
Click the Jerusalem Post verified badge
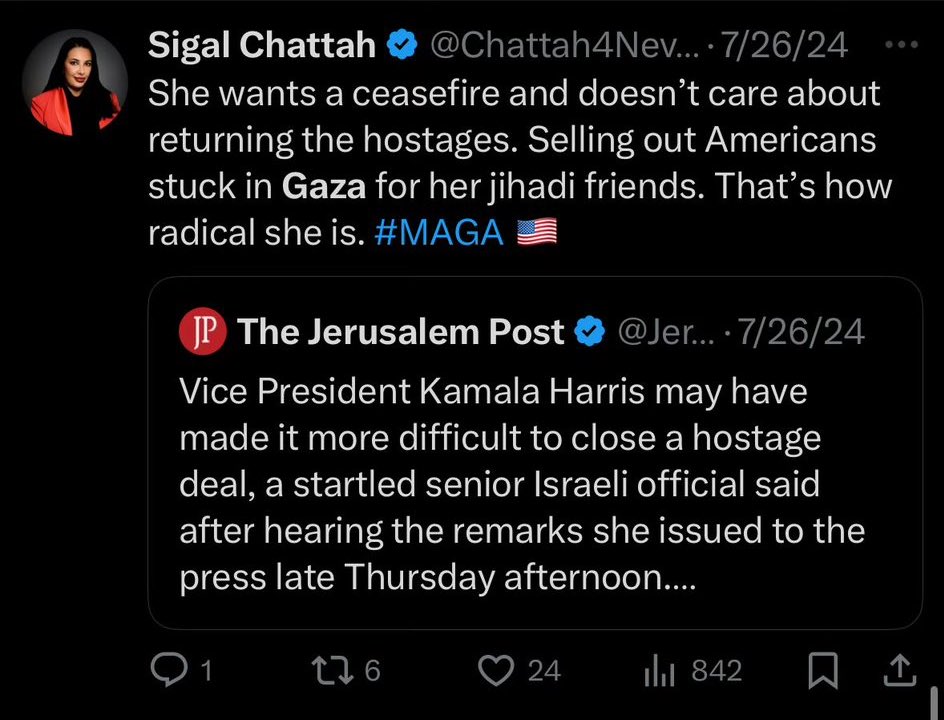[x=591, y=331]
